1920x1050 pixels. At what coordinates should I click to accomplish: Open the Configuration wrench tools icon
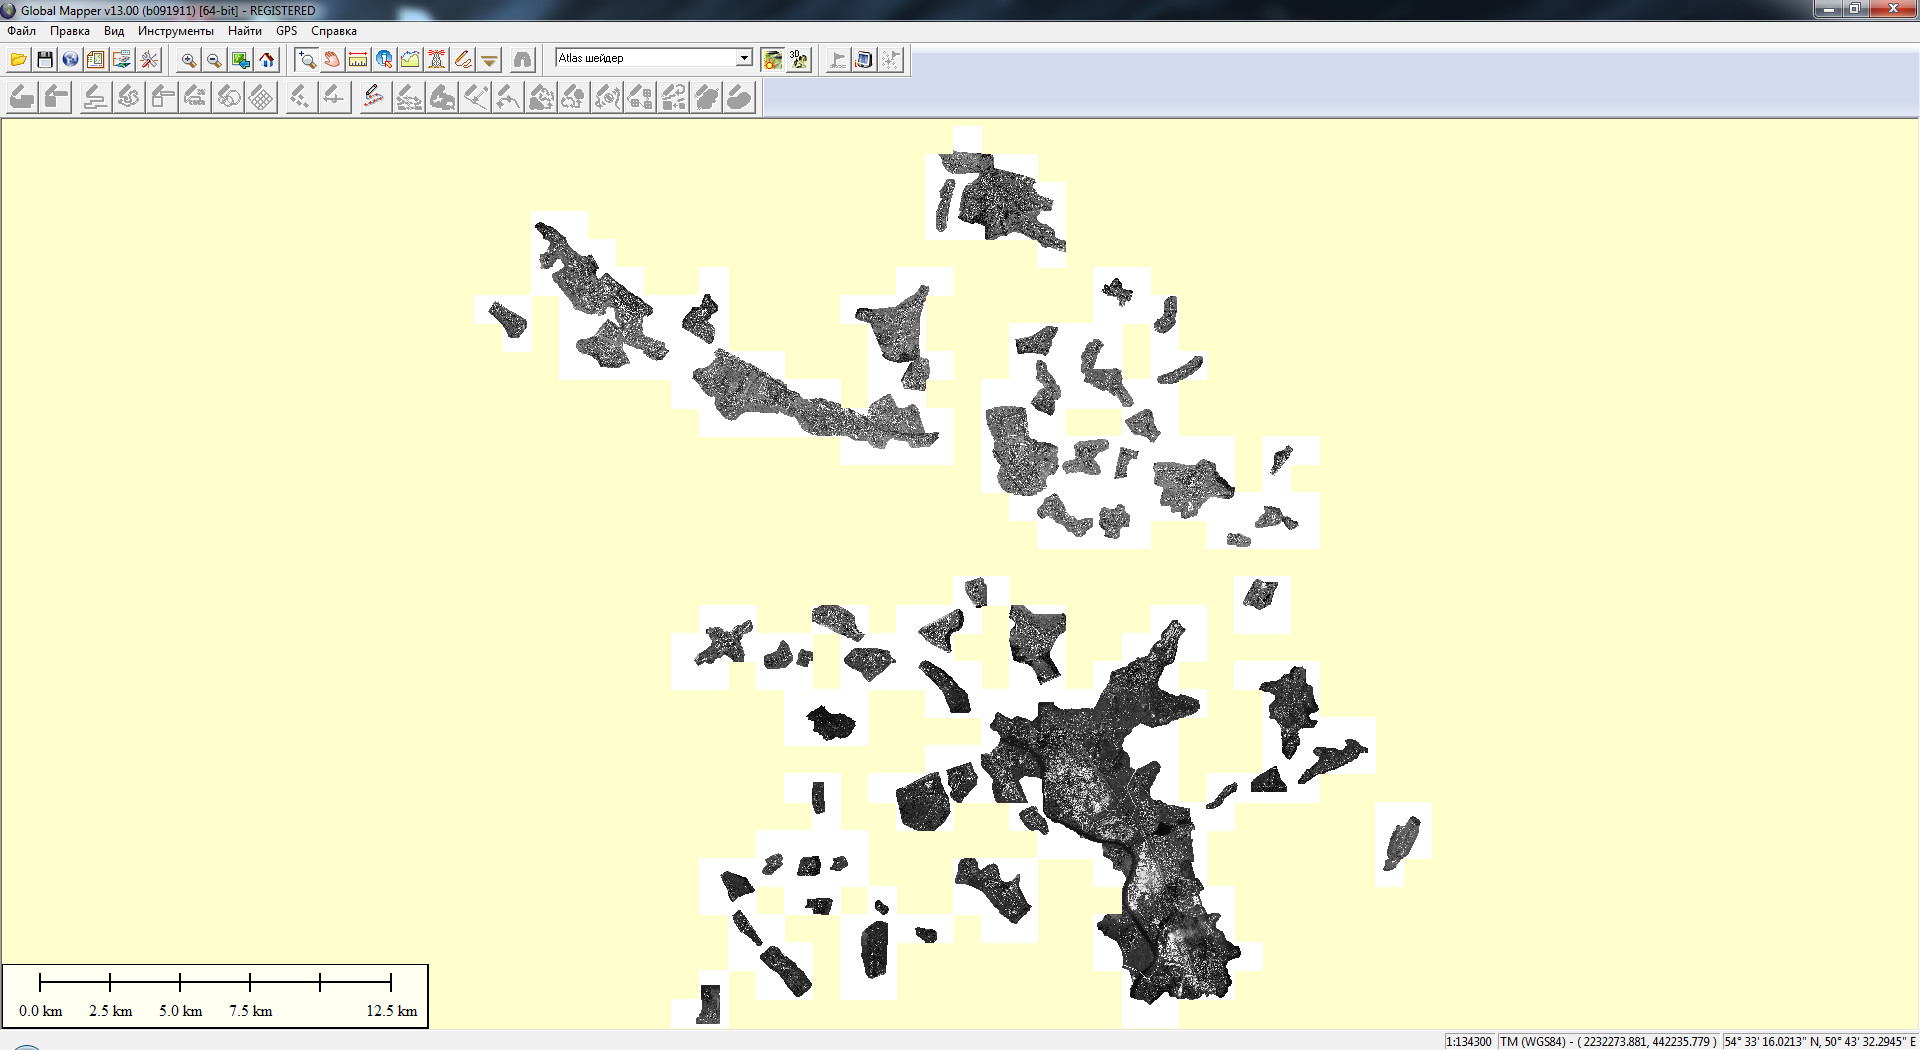click(149, 60)
